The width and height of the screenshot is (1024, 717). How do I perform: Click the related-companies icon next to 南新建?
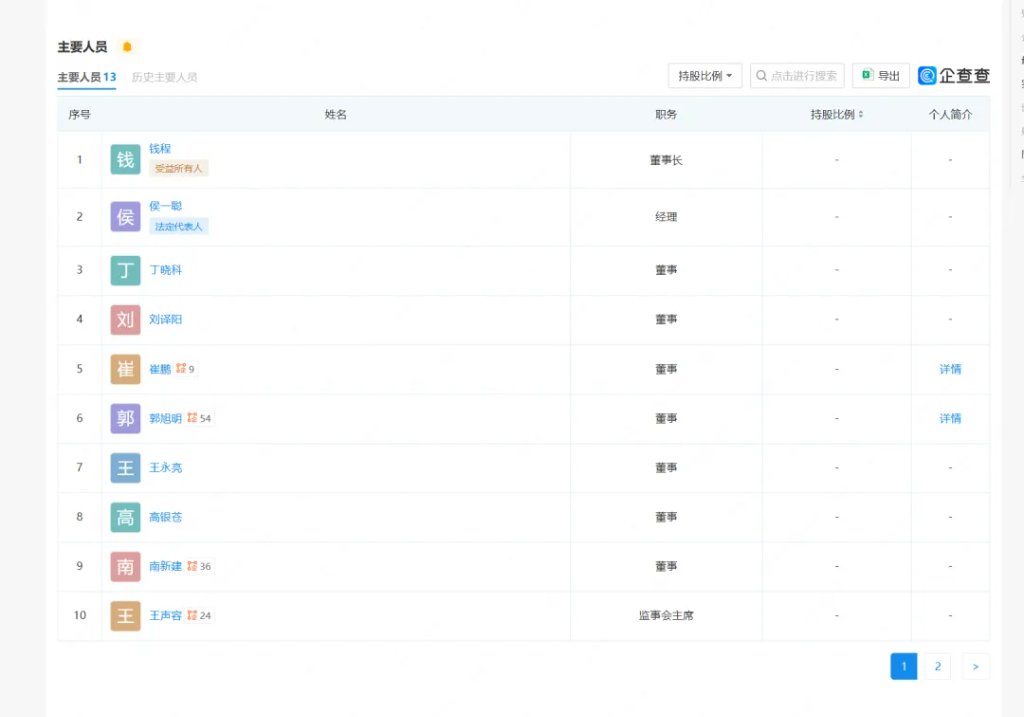coord(192,566)
